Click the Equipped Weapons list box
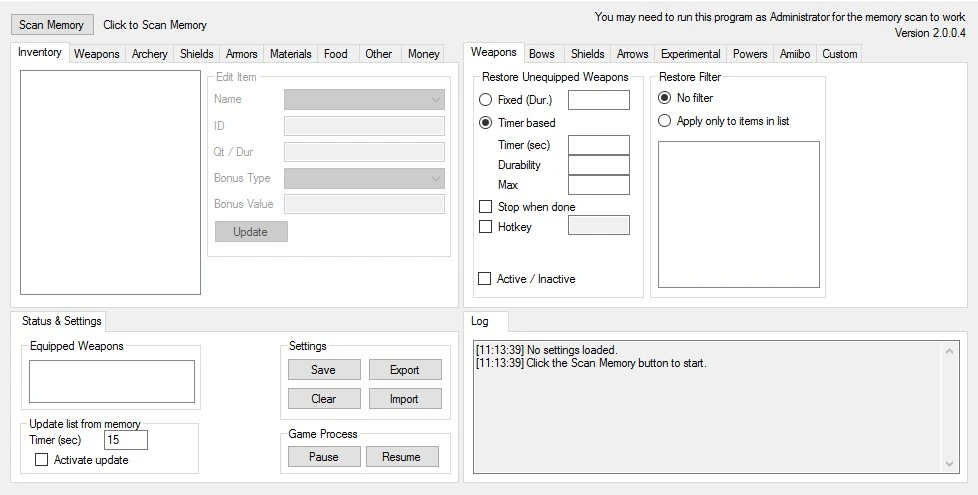The height and width of the screenshot is (495, 978). click(112, 382)
